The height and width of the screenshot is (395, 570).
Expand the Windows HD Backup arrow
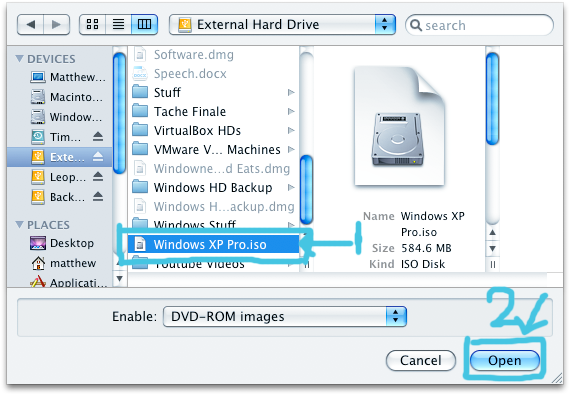[x=291, y=188]
